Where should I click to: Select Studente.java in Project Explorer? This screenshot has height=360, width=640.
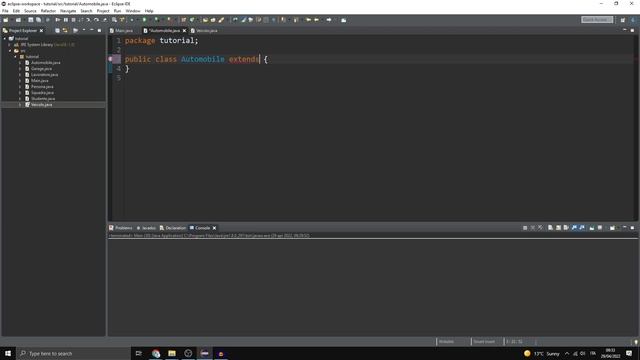point(43,98)
